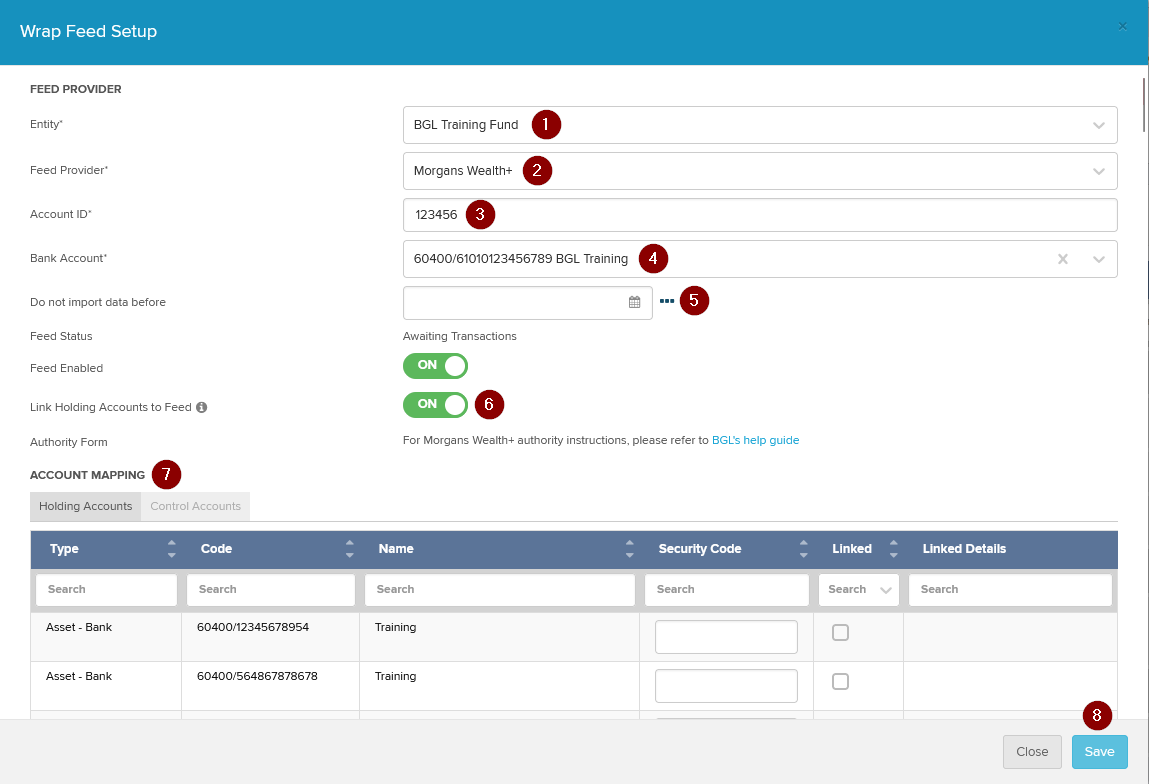
Task: Sort table by Security Code arrows
Action: tap(804, 549)
